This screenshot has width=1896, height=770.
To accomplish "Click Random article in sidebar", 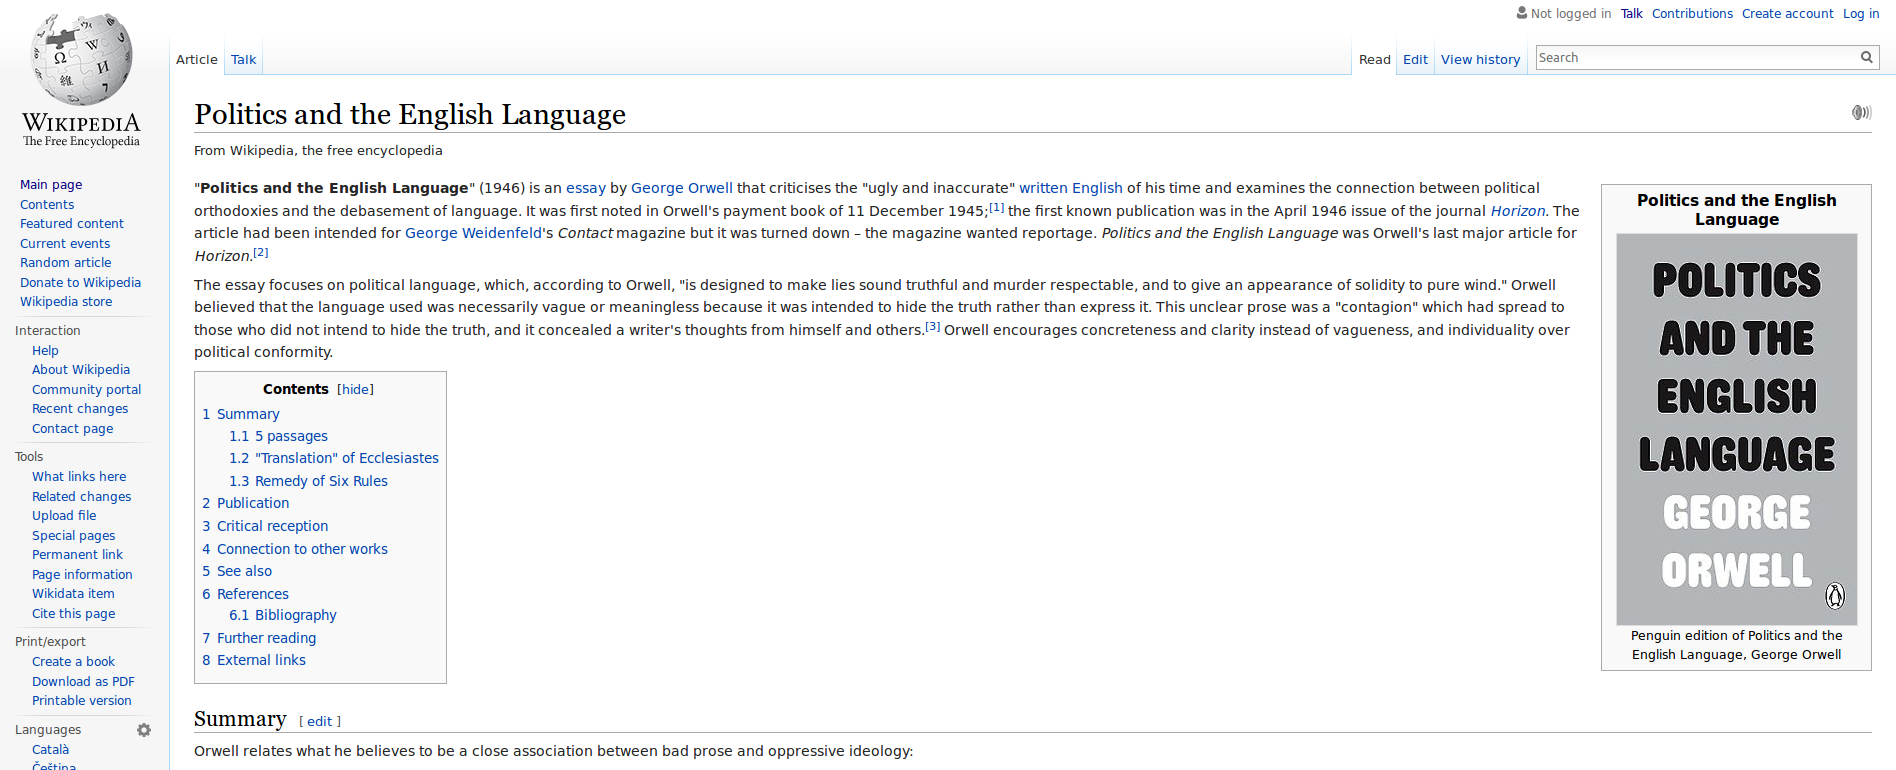I will [x=66, y=263].
